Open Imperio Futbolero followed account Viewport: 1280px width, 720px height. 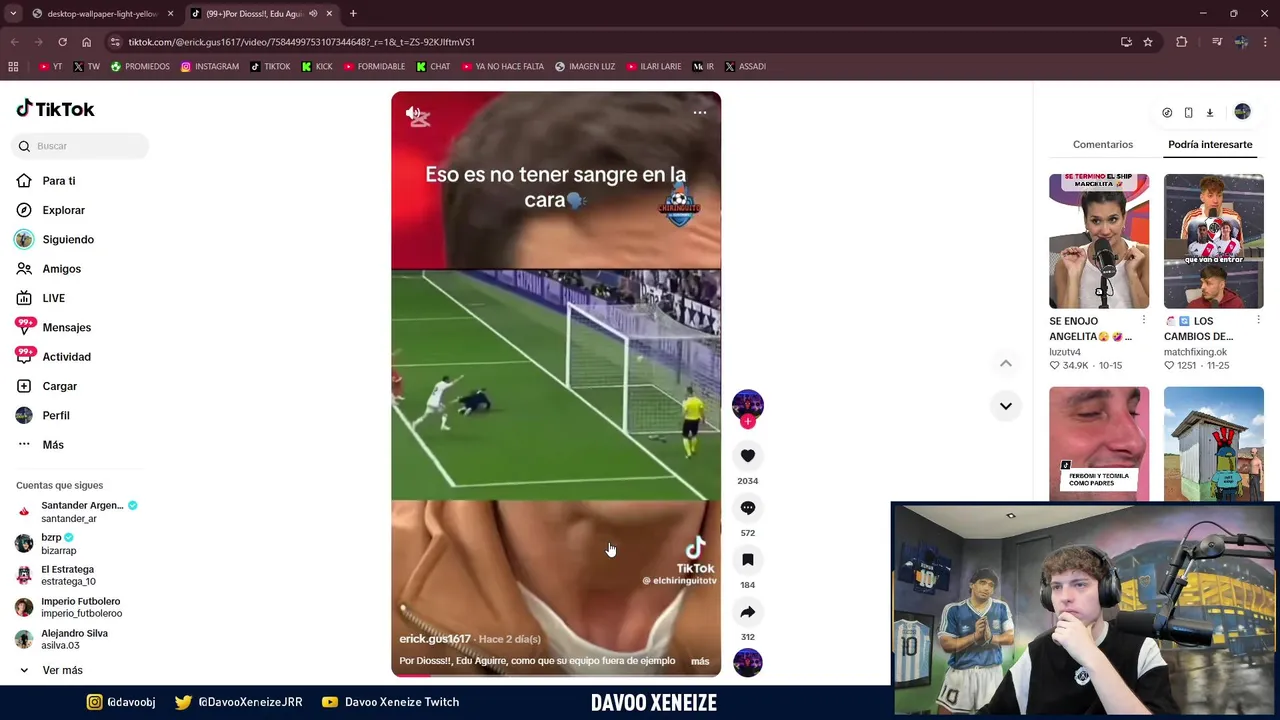click(69, 607)
